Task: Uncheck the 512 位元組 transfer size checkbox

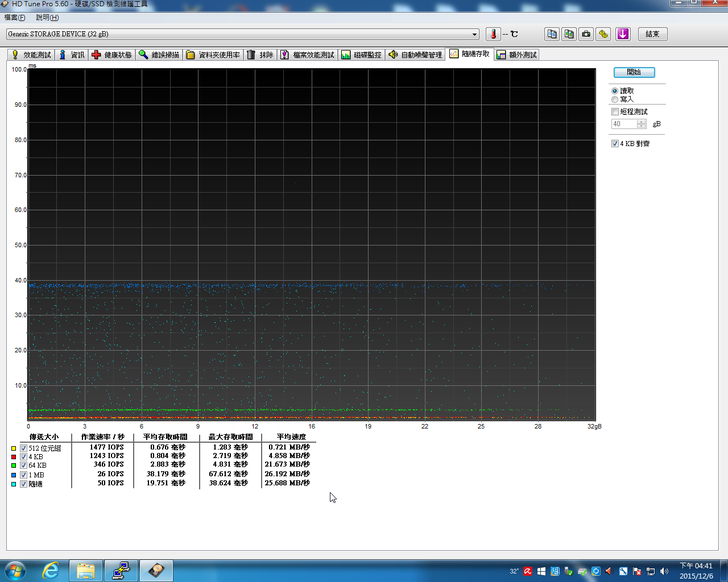Action: (24, 447)
